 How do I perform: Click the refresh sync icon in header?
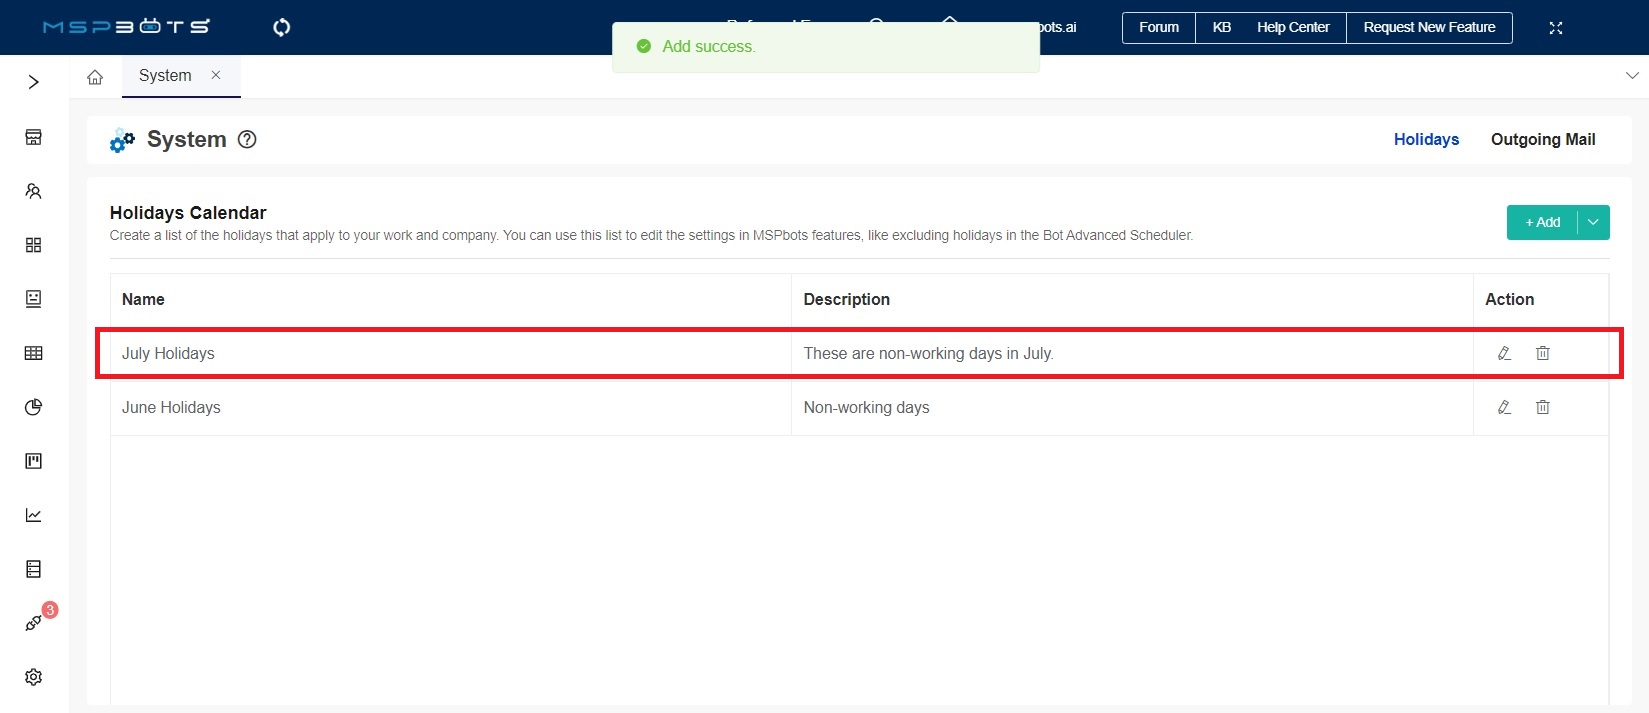[282, 27]
